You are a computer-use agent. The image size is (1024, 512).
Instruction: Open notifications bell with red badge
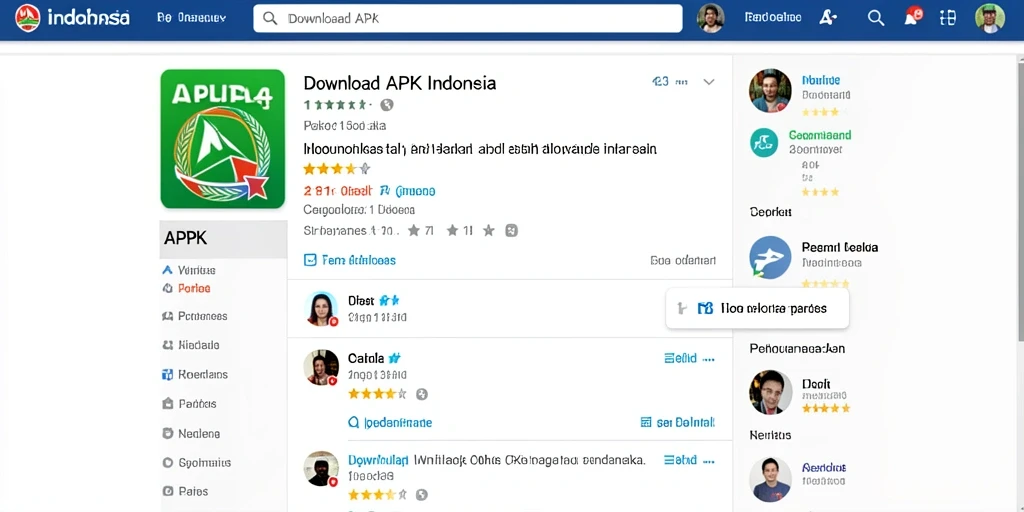(912, 17)
